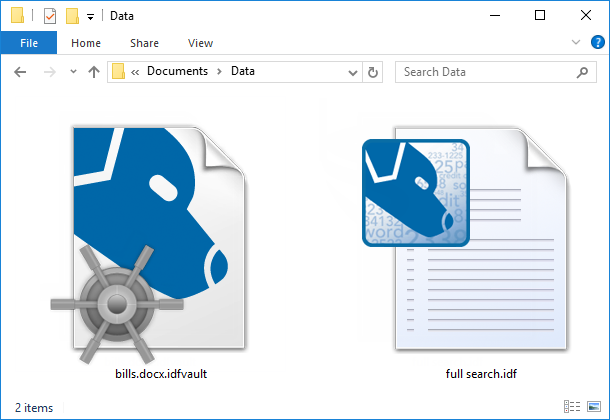Switch to details view in status bar
The width and height of the screenshot is (610, 420).
pyautogui.click(x=572, y=407)
